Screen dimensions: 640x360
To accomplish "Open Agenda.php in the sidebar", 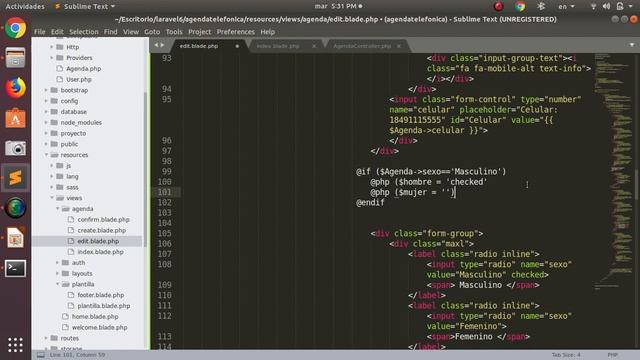I will tap(83, 69).
